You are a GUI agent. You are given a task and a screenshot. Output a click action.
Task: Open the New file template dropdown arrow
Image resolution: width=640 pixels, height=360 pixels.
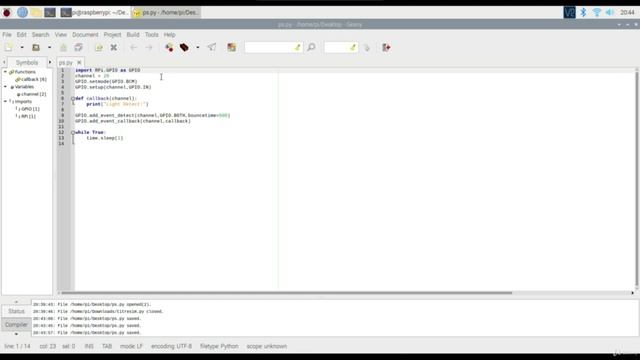pyautogui.click(x=22, y=47)
